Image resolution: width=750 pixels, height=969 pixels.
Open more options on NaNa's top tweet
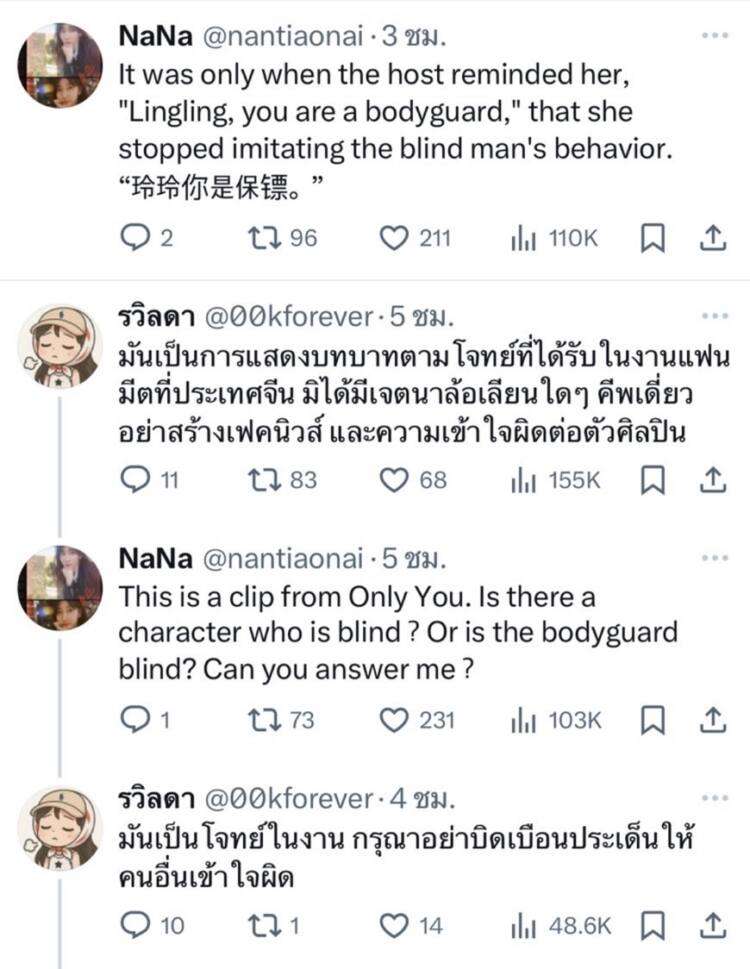tap(715, 35)
